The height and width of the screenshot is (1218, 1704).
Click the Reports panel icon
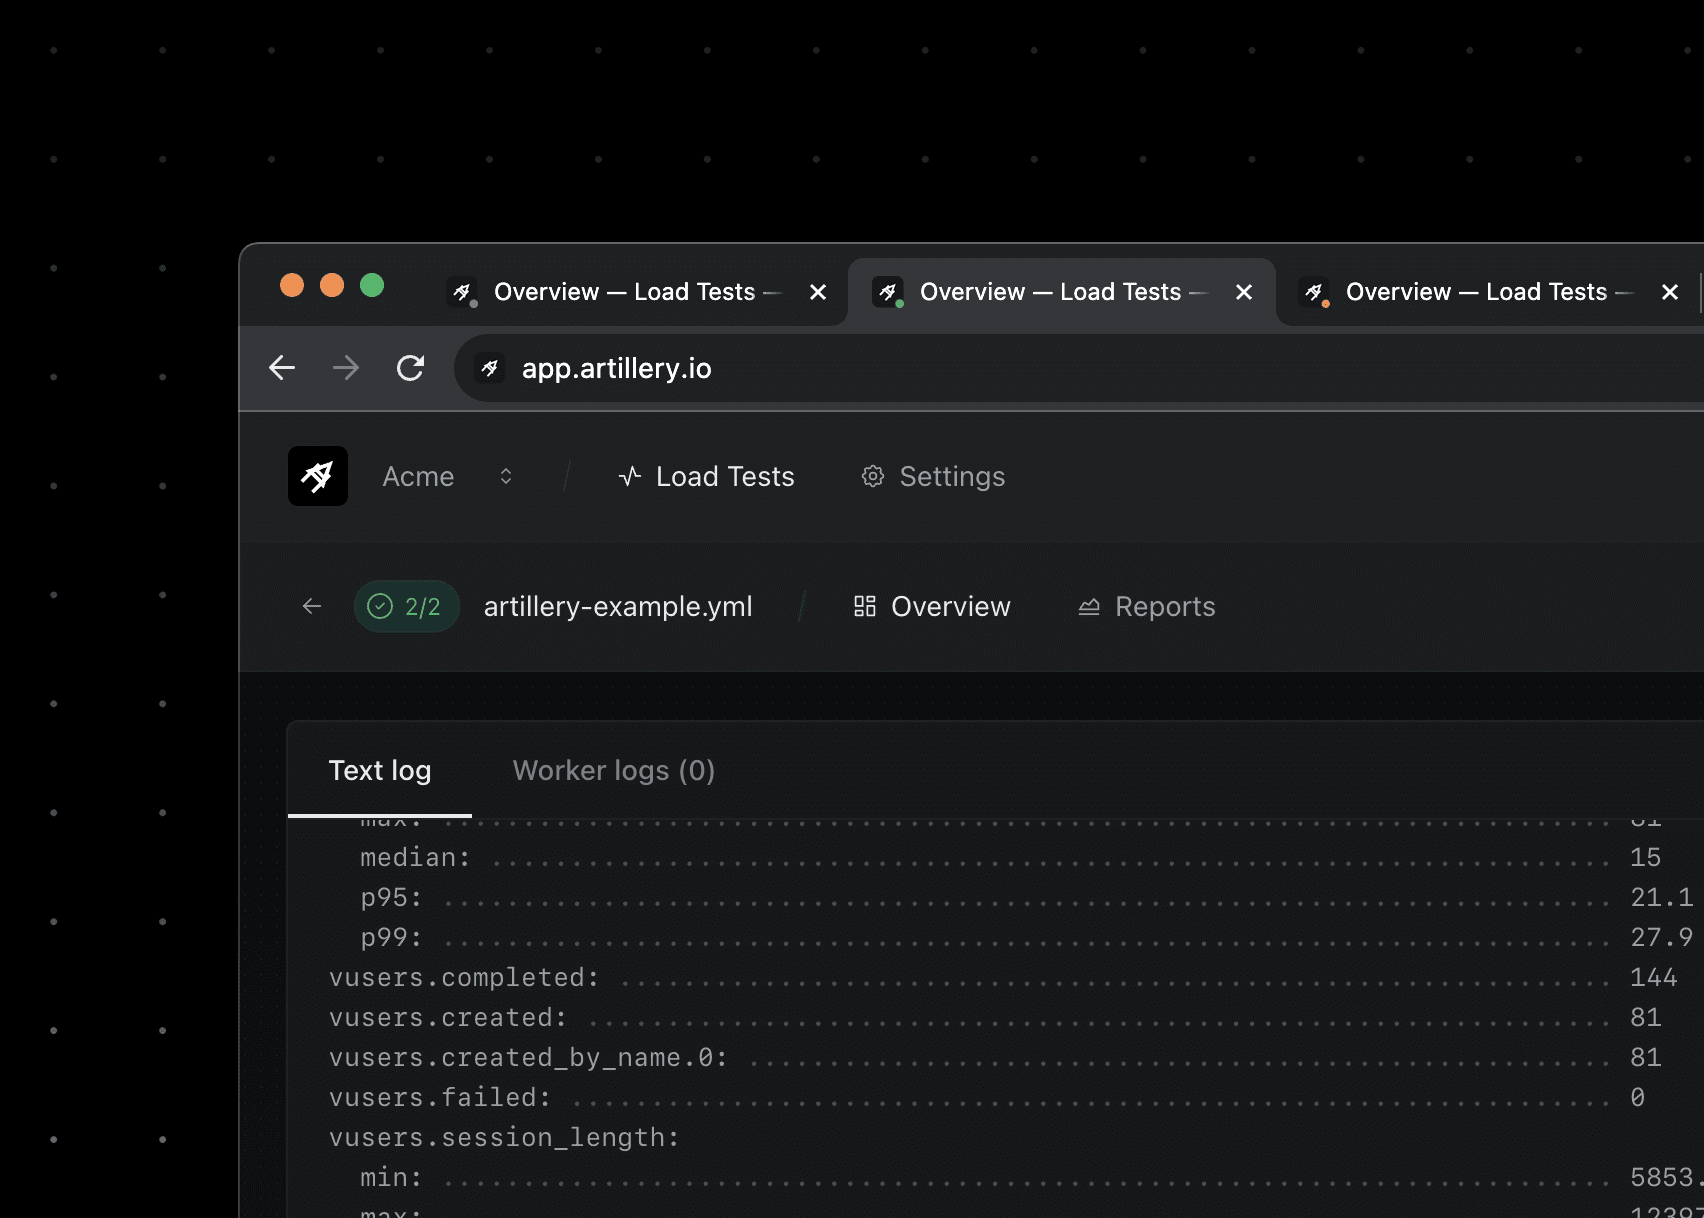(x=1089, y=606)
